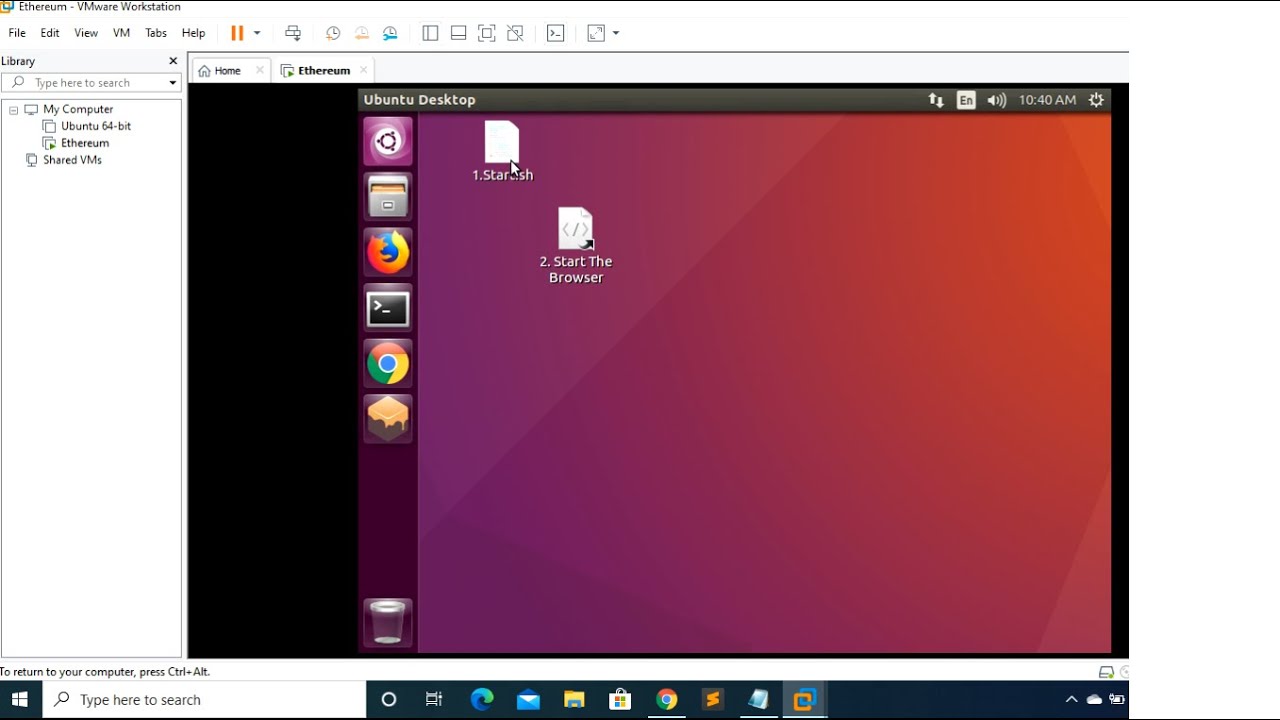Open the VM menu

(122, 33)
